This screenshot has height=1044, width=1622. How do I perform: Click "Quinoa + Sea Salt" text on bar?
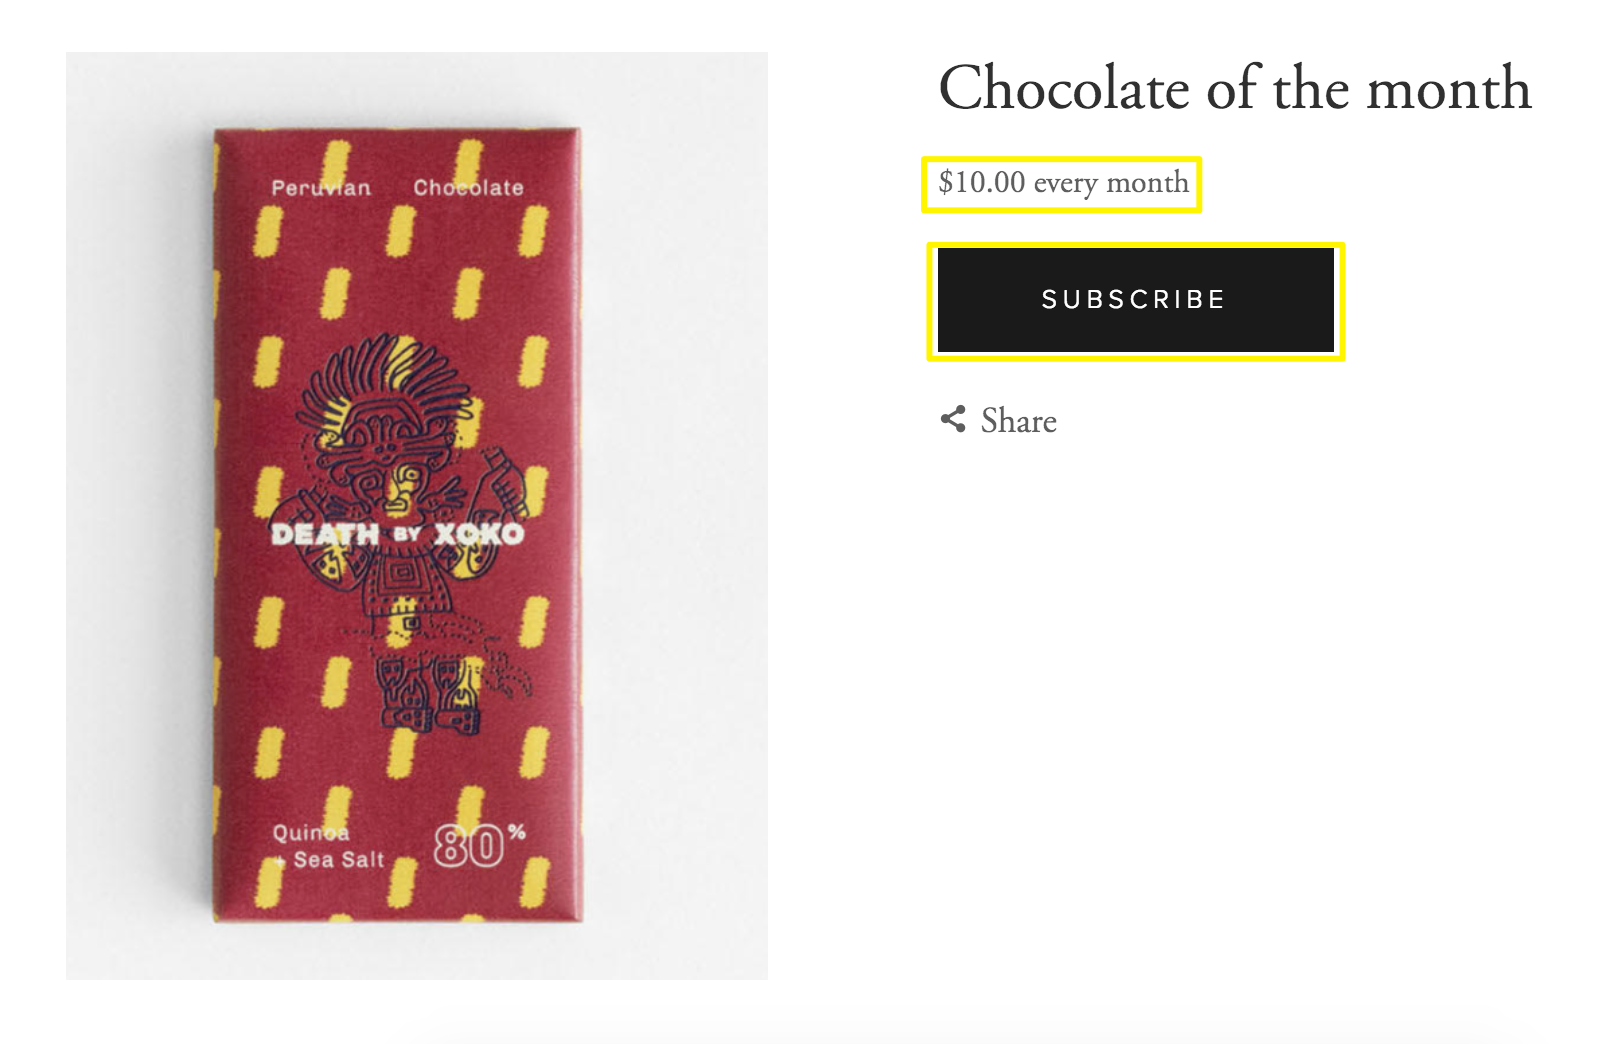[329, 846]
